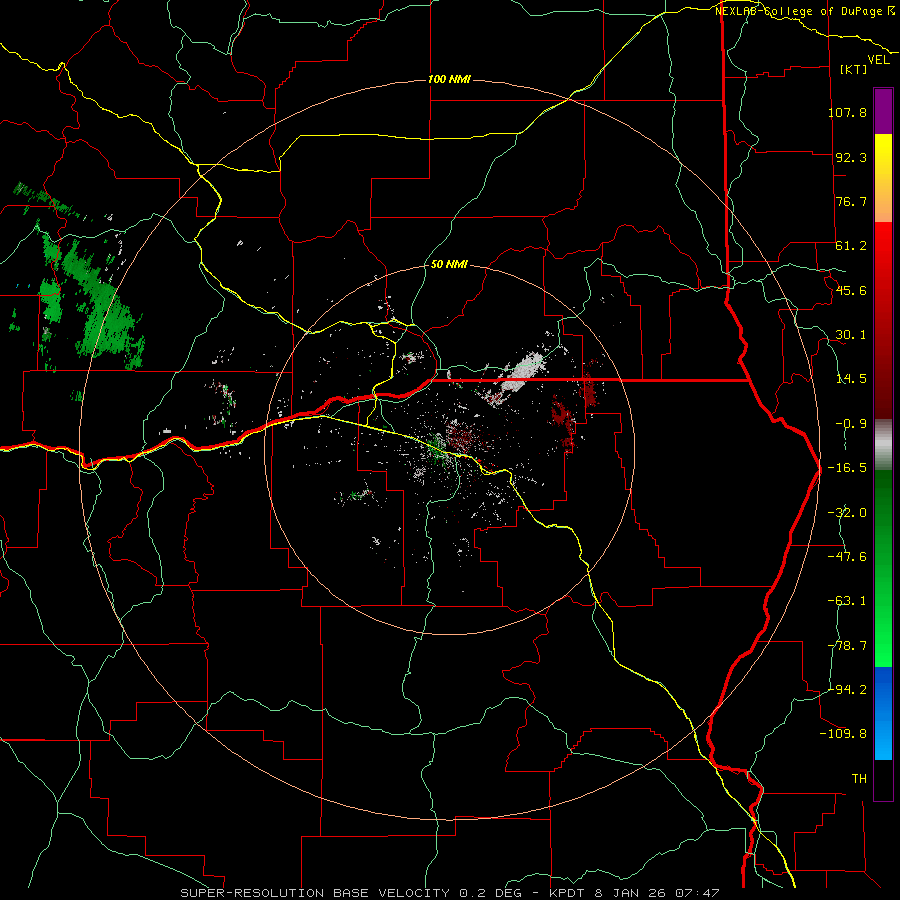The image size is (900, 900).
Task: Click the -94.2 velocity scale value
Action: coord(847,690)
